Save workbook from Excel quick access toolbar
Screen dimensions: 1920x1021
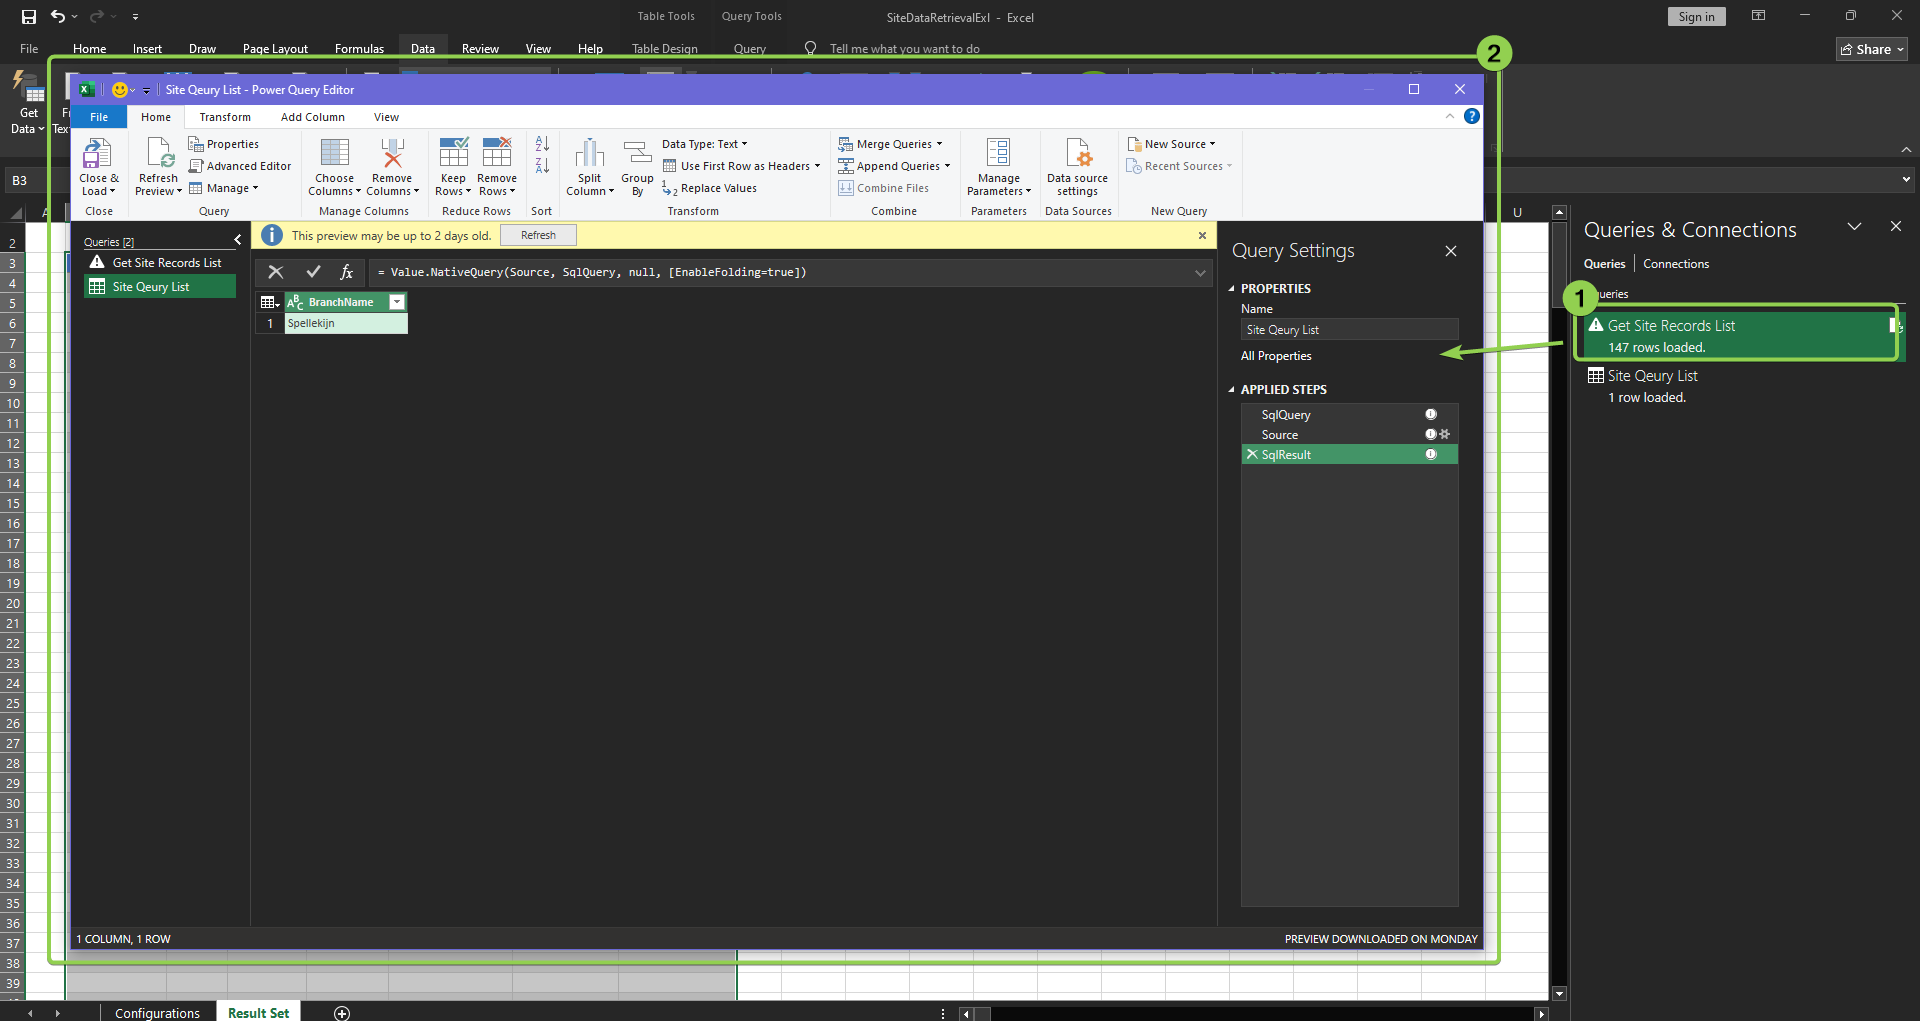(28, 16)
